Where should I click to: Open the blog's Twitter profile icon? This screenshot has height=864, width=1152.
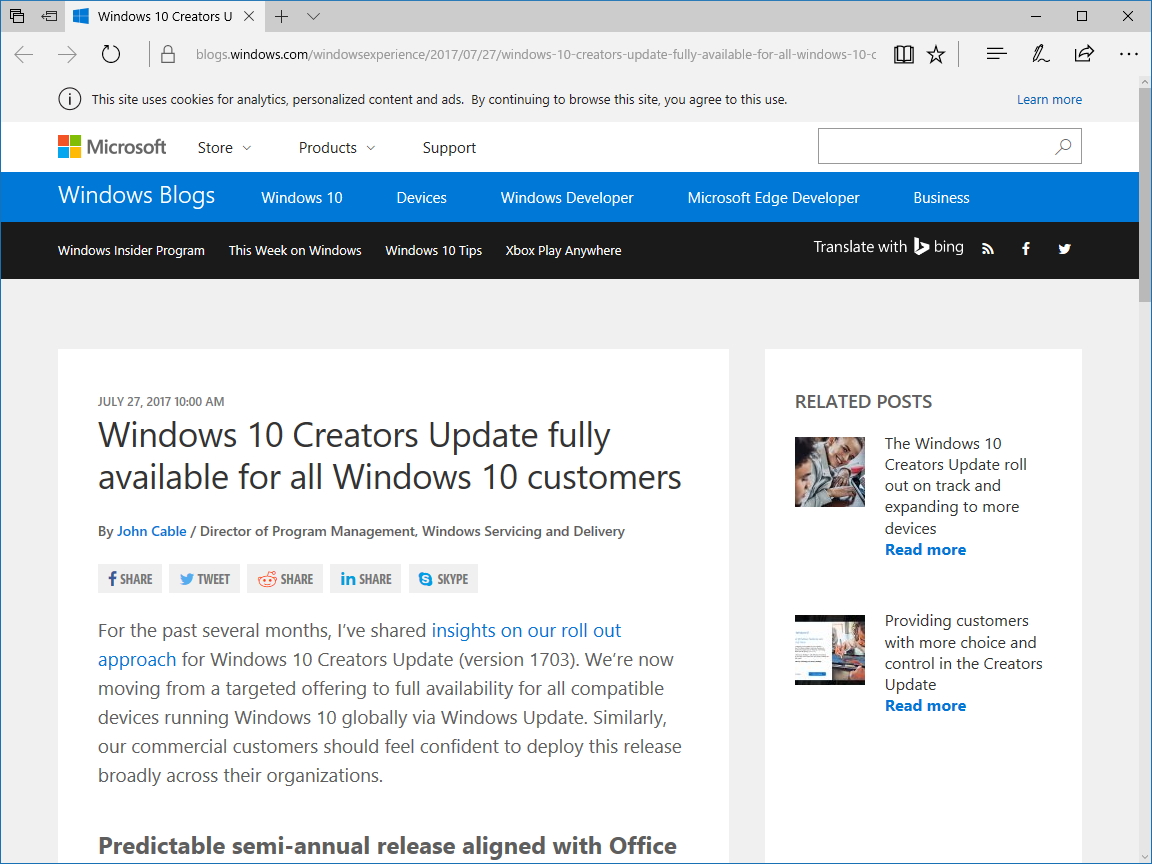[1064, 248]
